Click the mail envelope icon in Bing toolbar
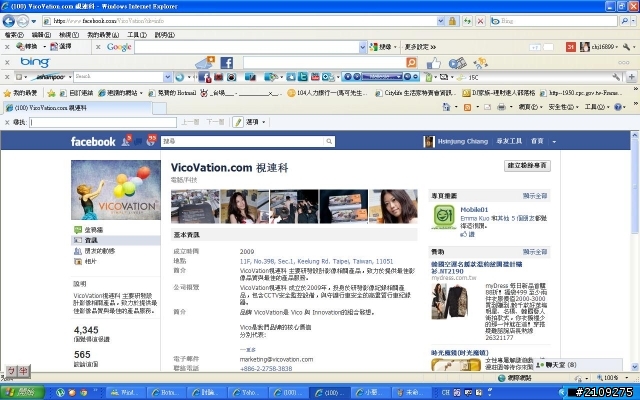Screen dimensions: 640x400 (x=204, y=62)
